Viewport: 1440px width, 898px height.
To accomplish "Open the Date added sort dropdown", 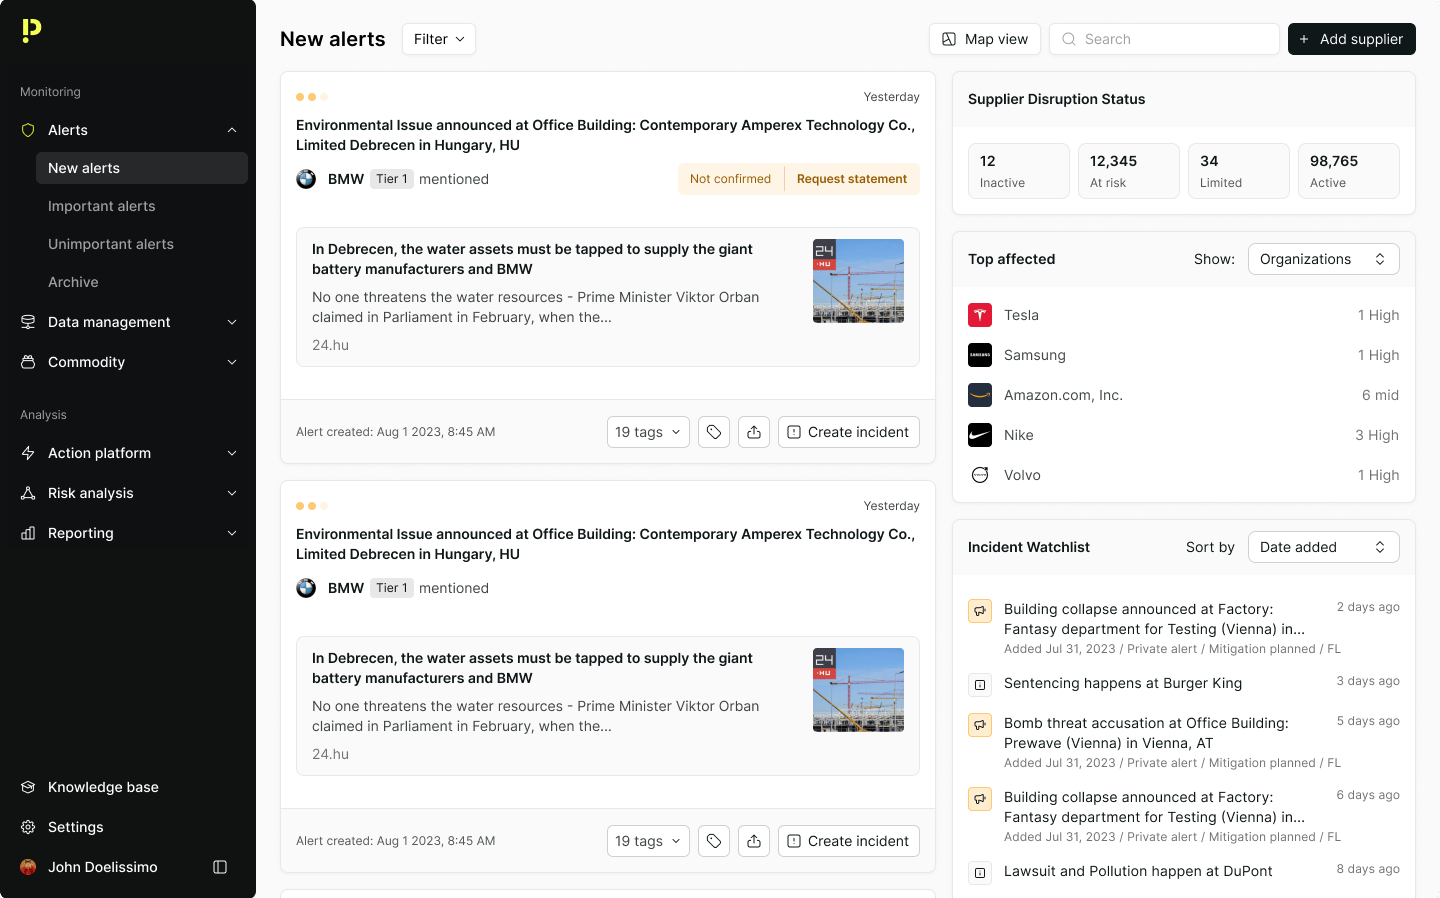I will [1323, 547].
